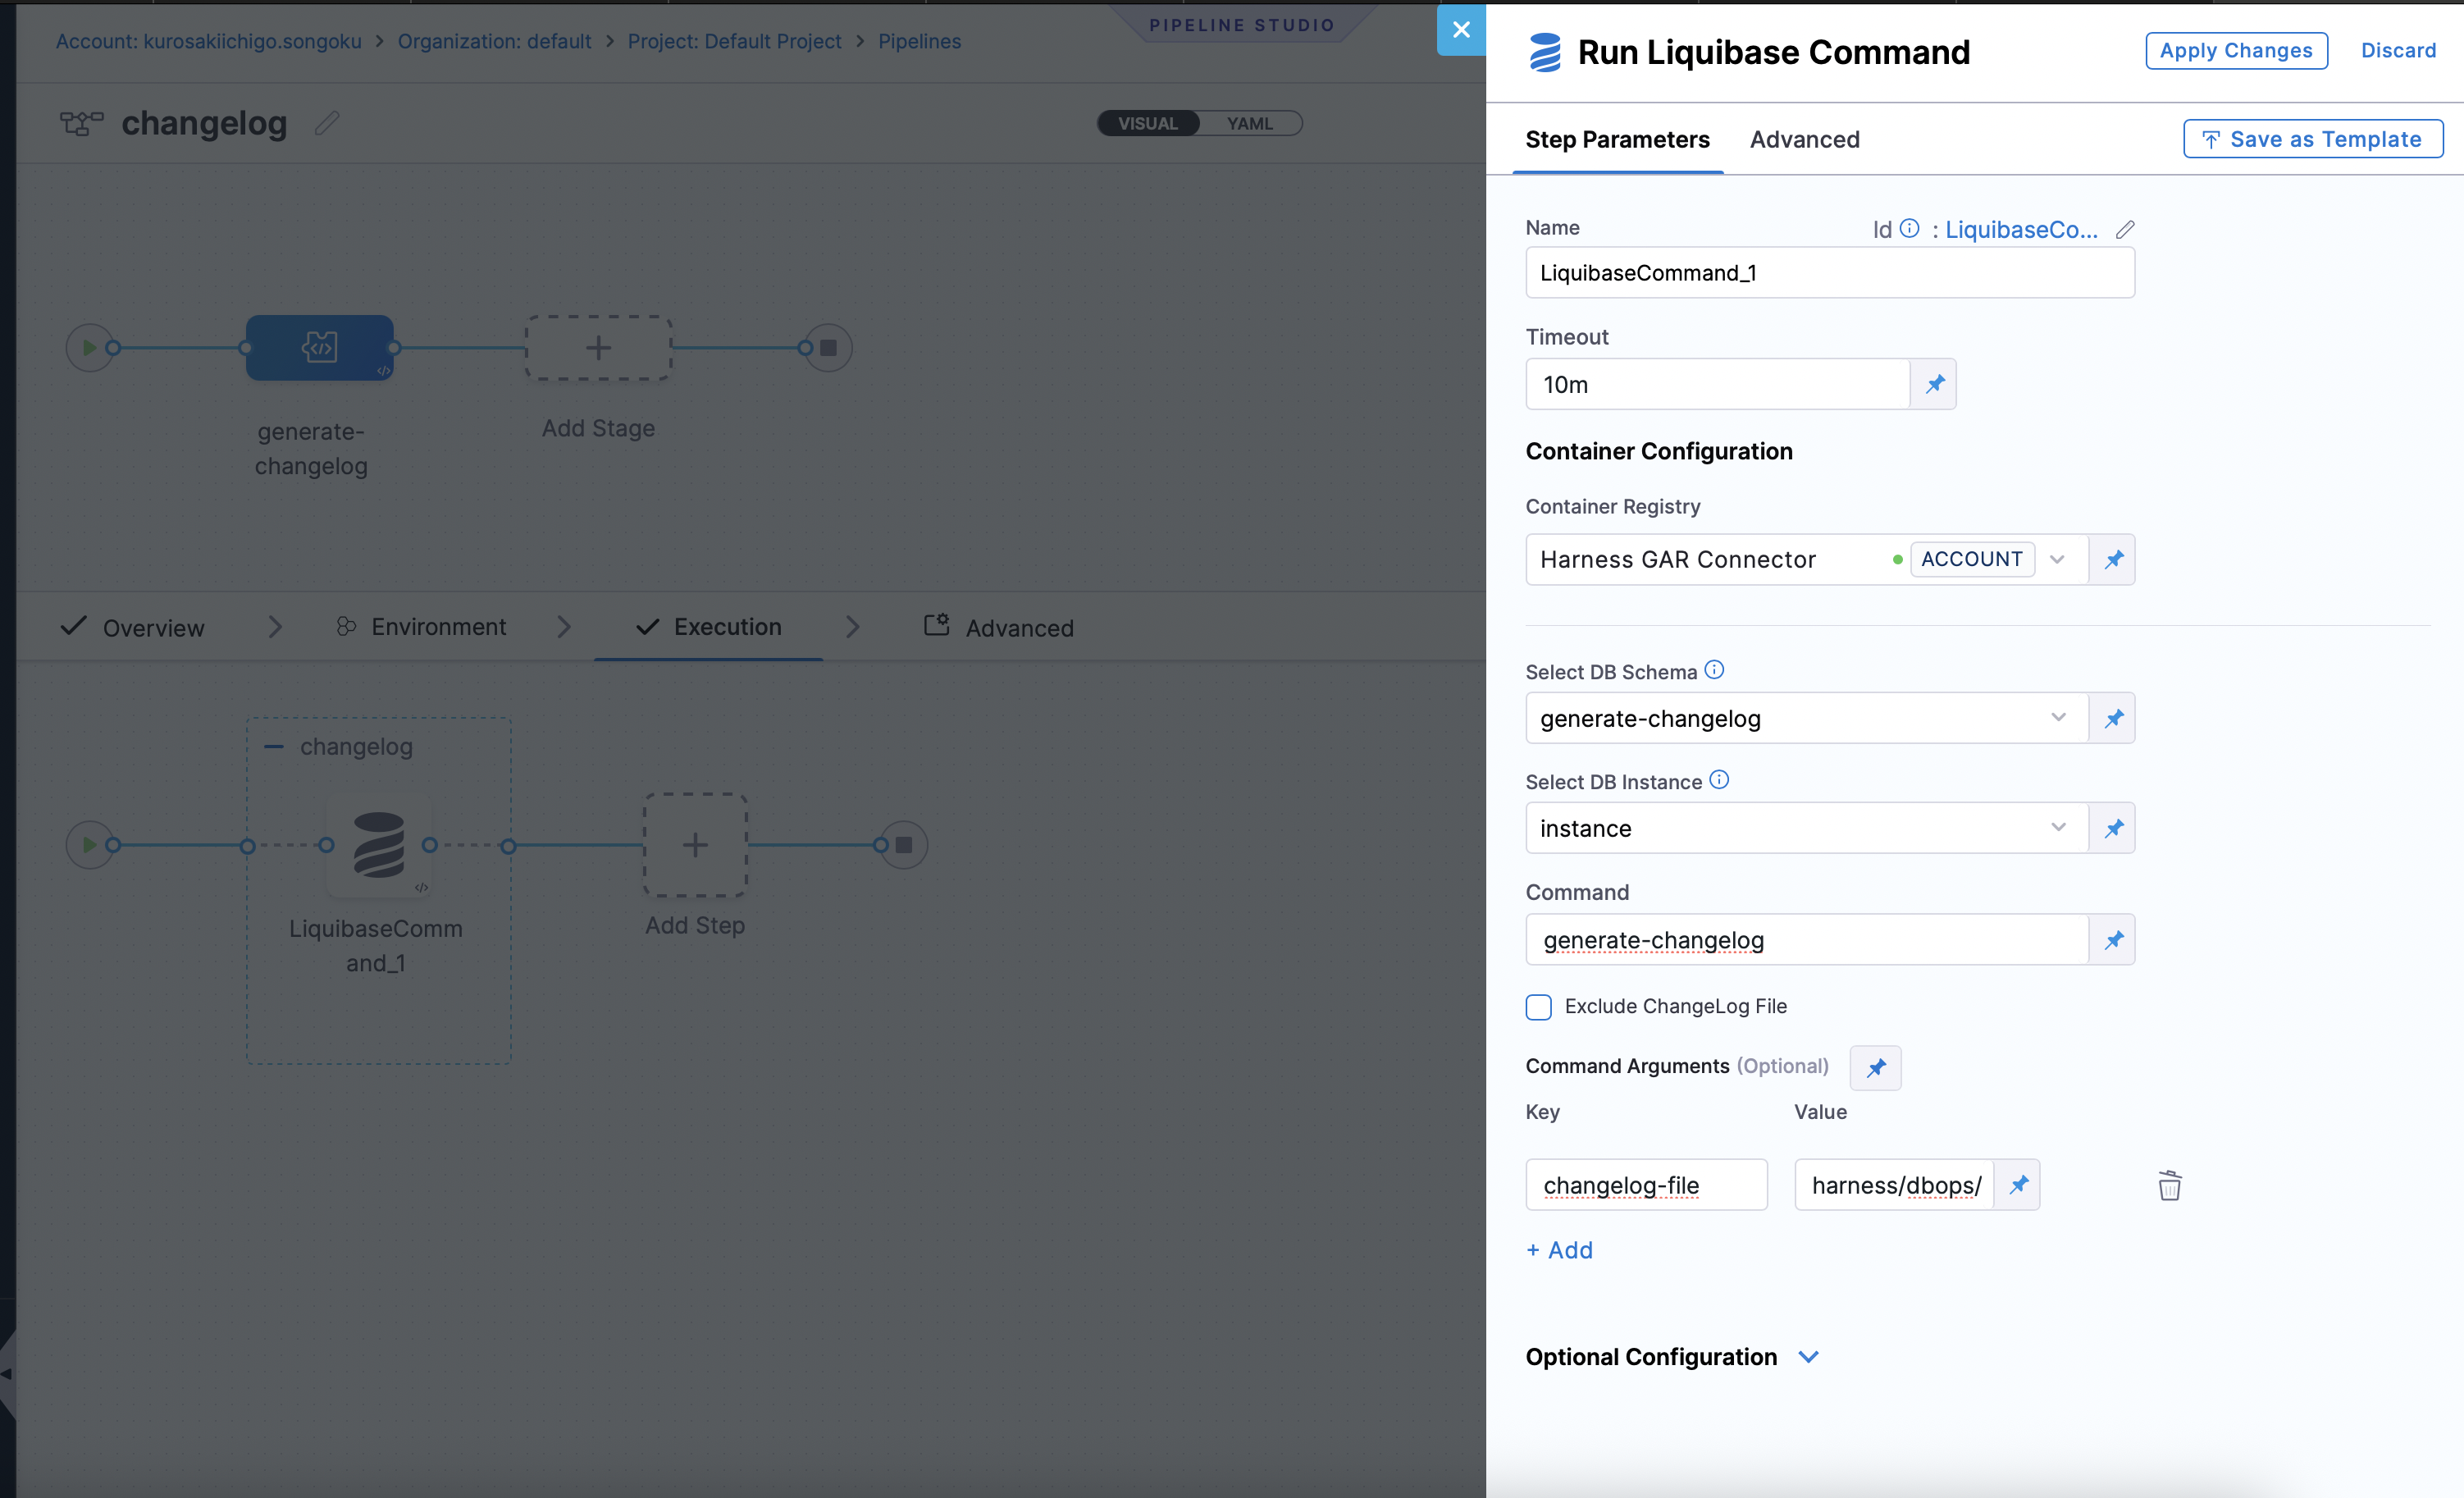Enable the Exclude ChangeLog File checkbox
This screenshot has height=1498, width=2464.
click(1538, 1007)
